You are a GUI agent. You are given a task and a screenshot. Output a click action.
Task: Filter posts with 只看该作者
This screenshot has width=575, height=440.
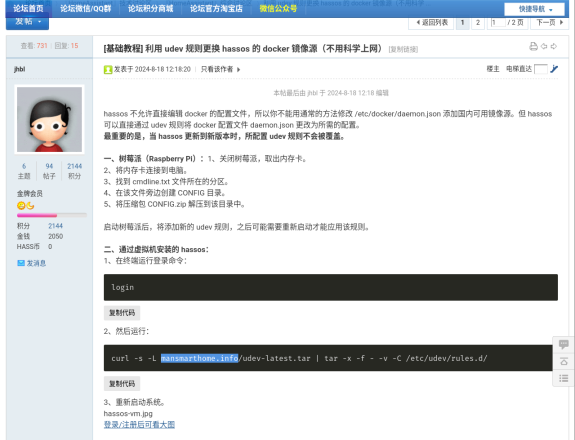point(220,69)
